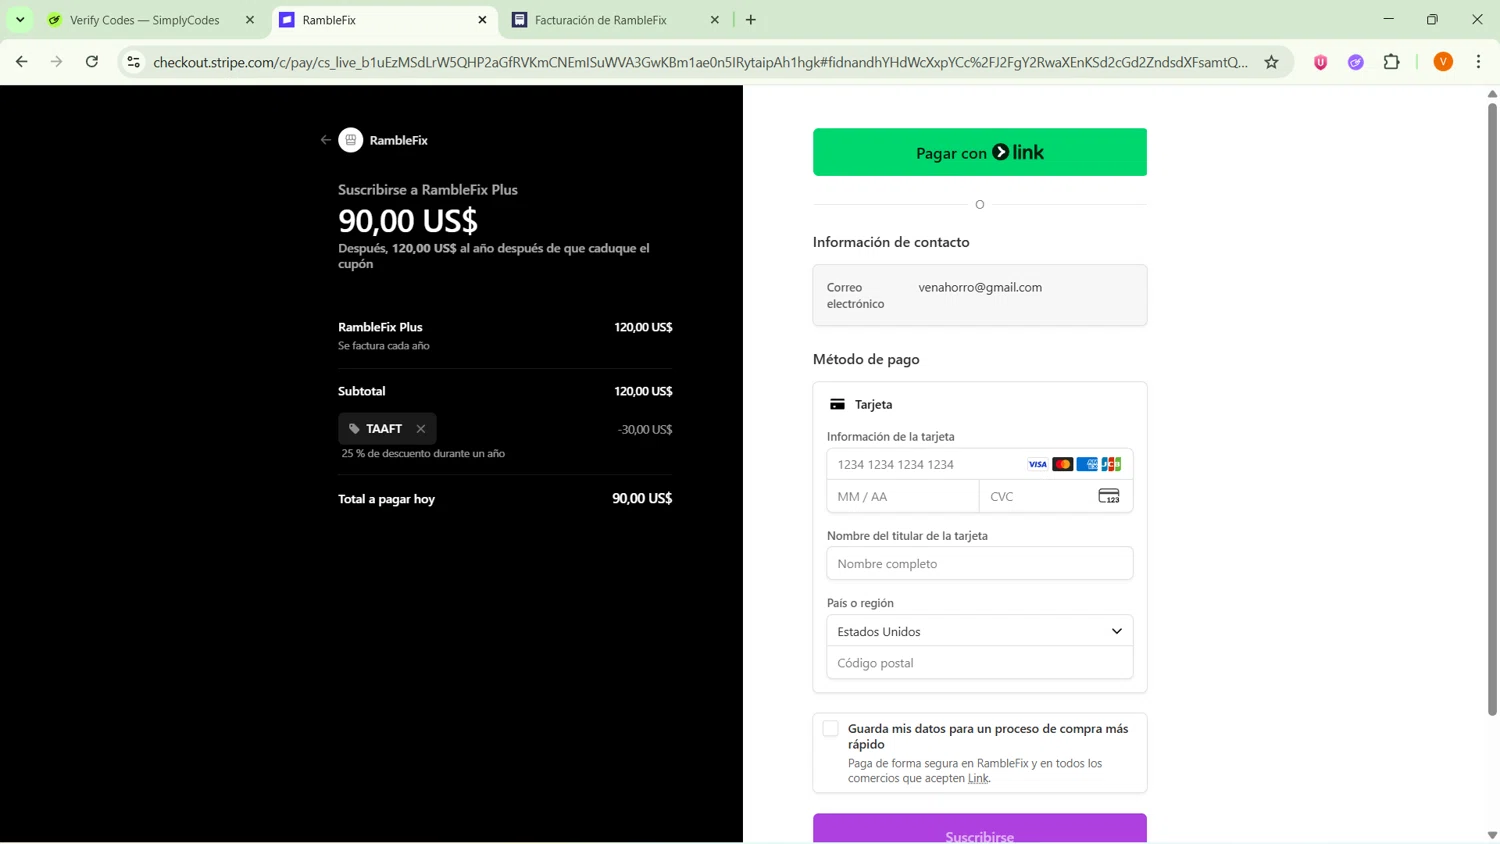Click the American Express brand icon

(x=1087, y=464)
